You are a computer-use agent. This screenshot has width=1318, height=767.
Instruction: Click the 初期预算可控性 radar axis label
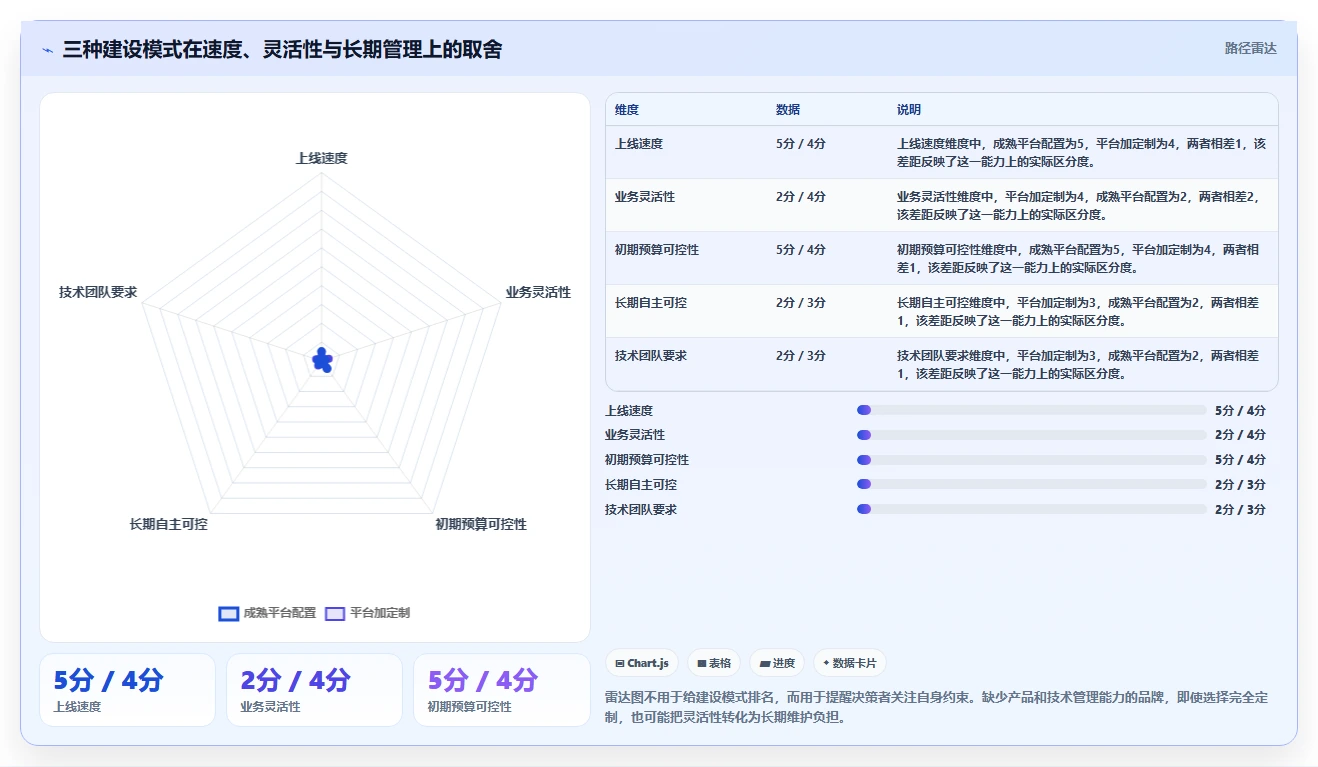[480, 524]
